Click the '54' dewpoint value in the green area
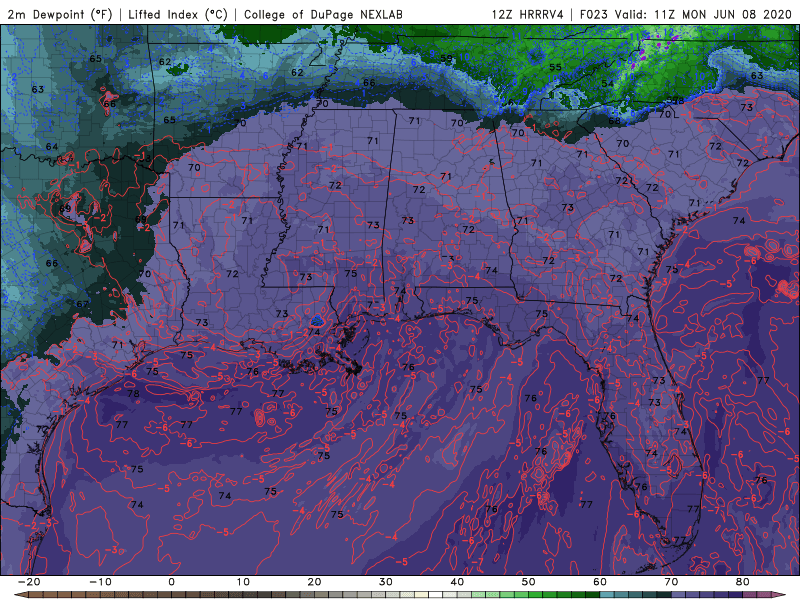Image resolution: width=800 pixels, height=600 pixels. [607, 83]
